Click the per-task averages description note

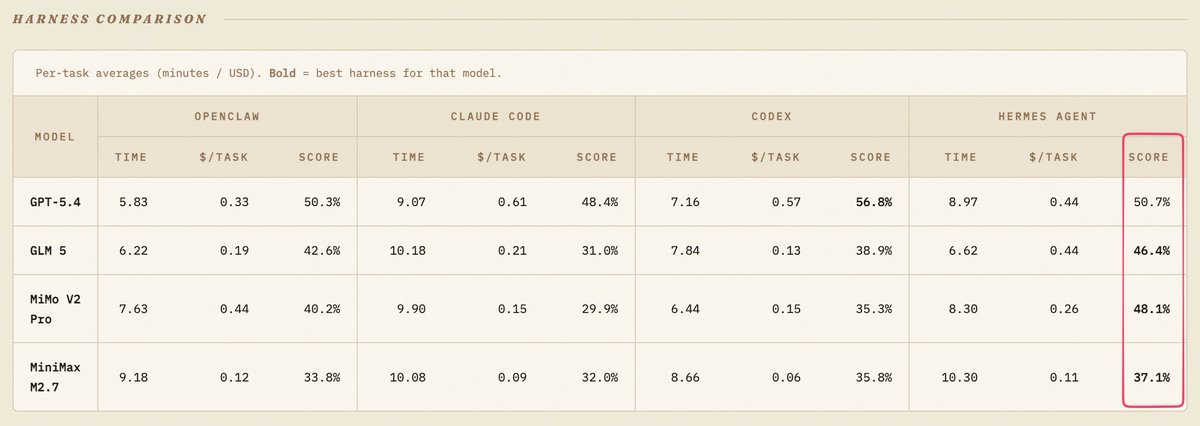[268, 74]
